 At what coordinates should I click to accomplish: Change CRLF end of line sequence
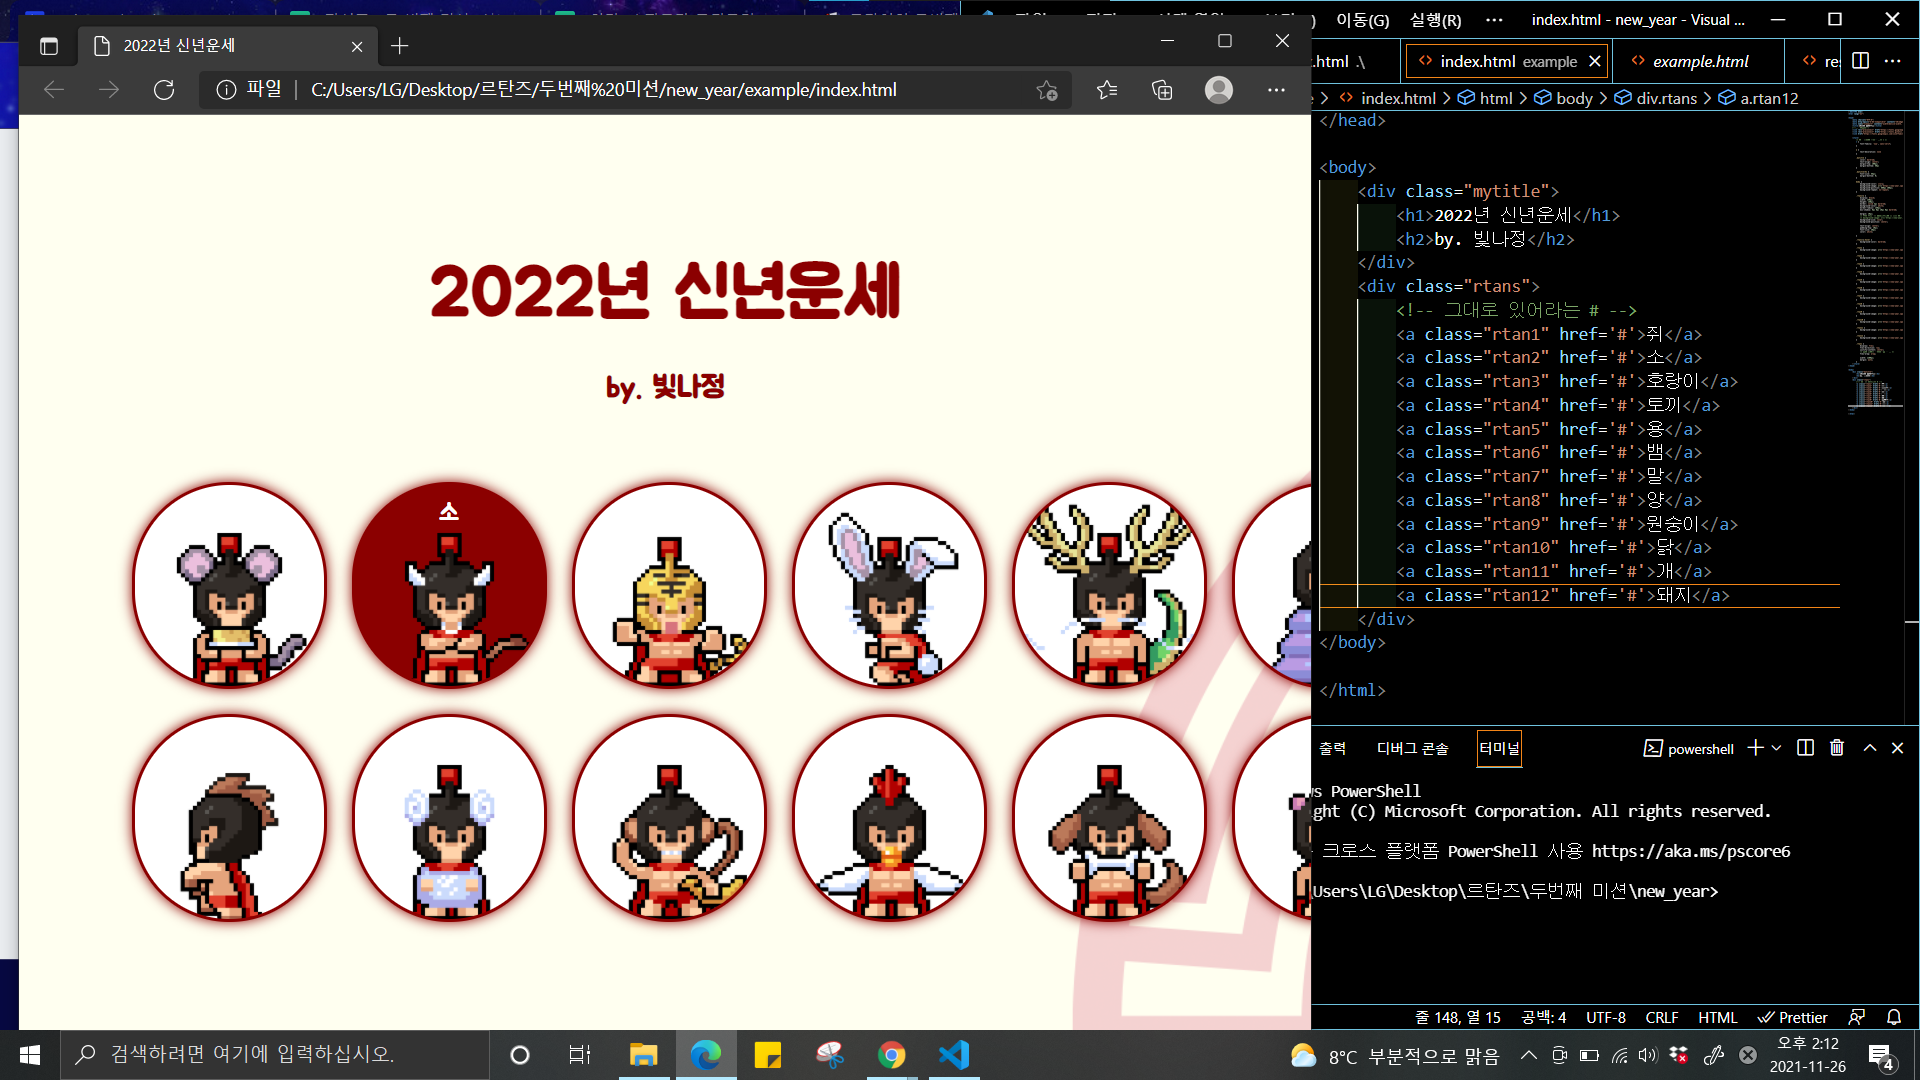pos(1661,1017)
